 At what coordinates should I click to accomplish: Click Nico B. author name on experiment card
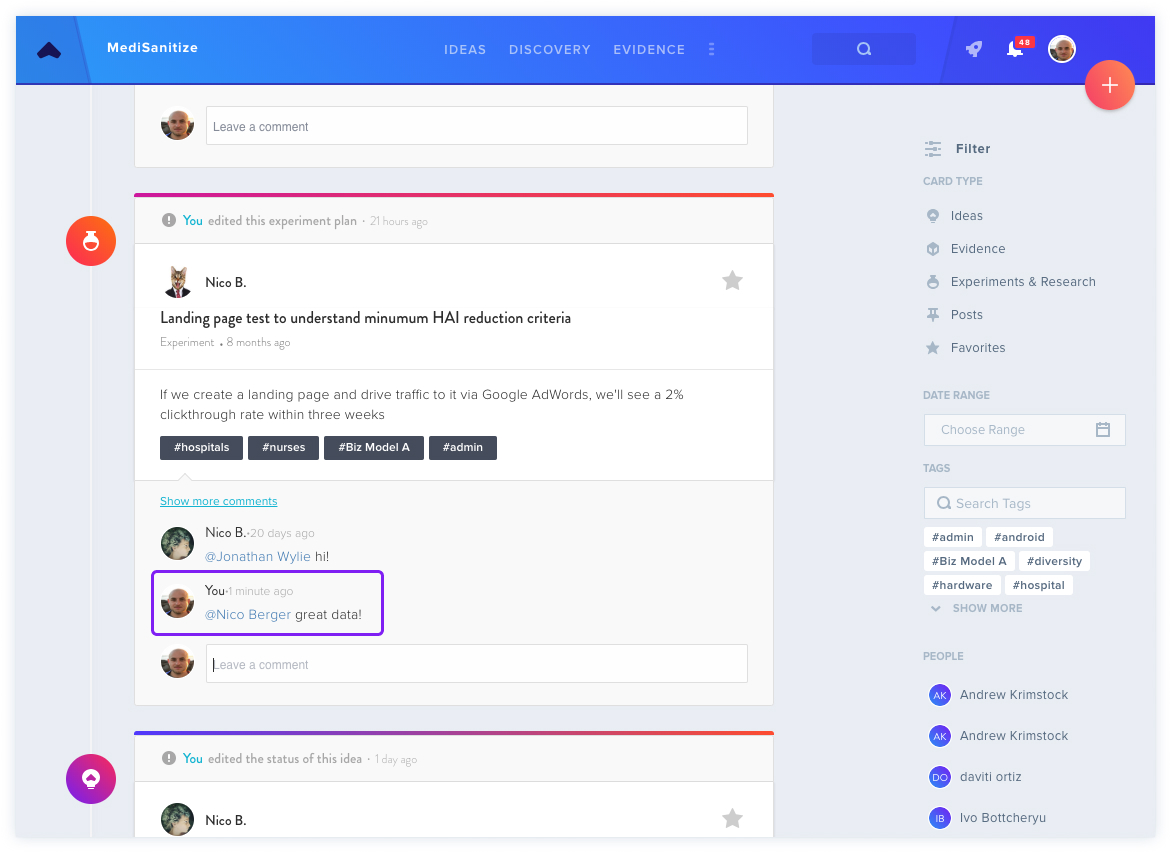226,282
